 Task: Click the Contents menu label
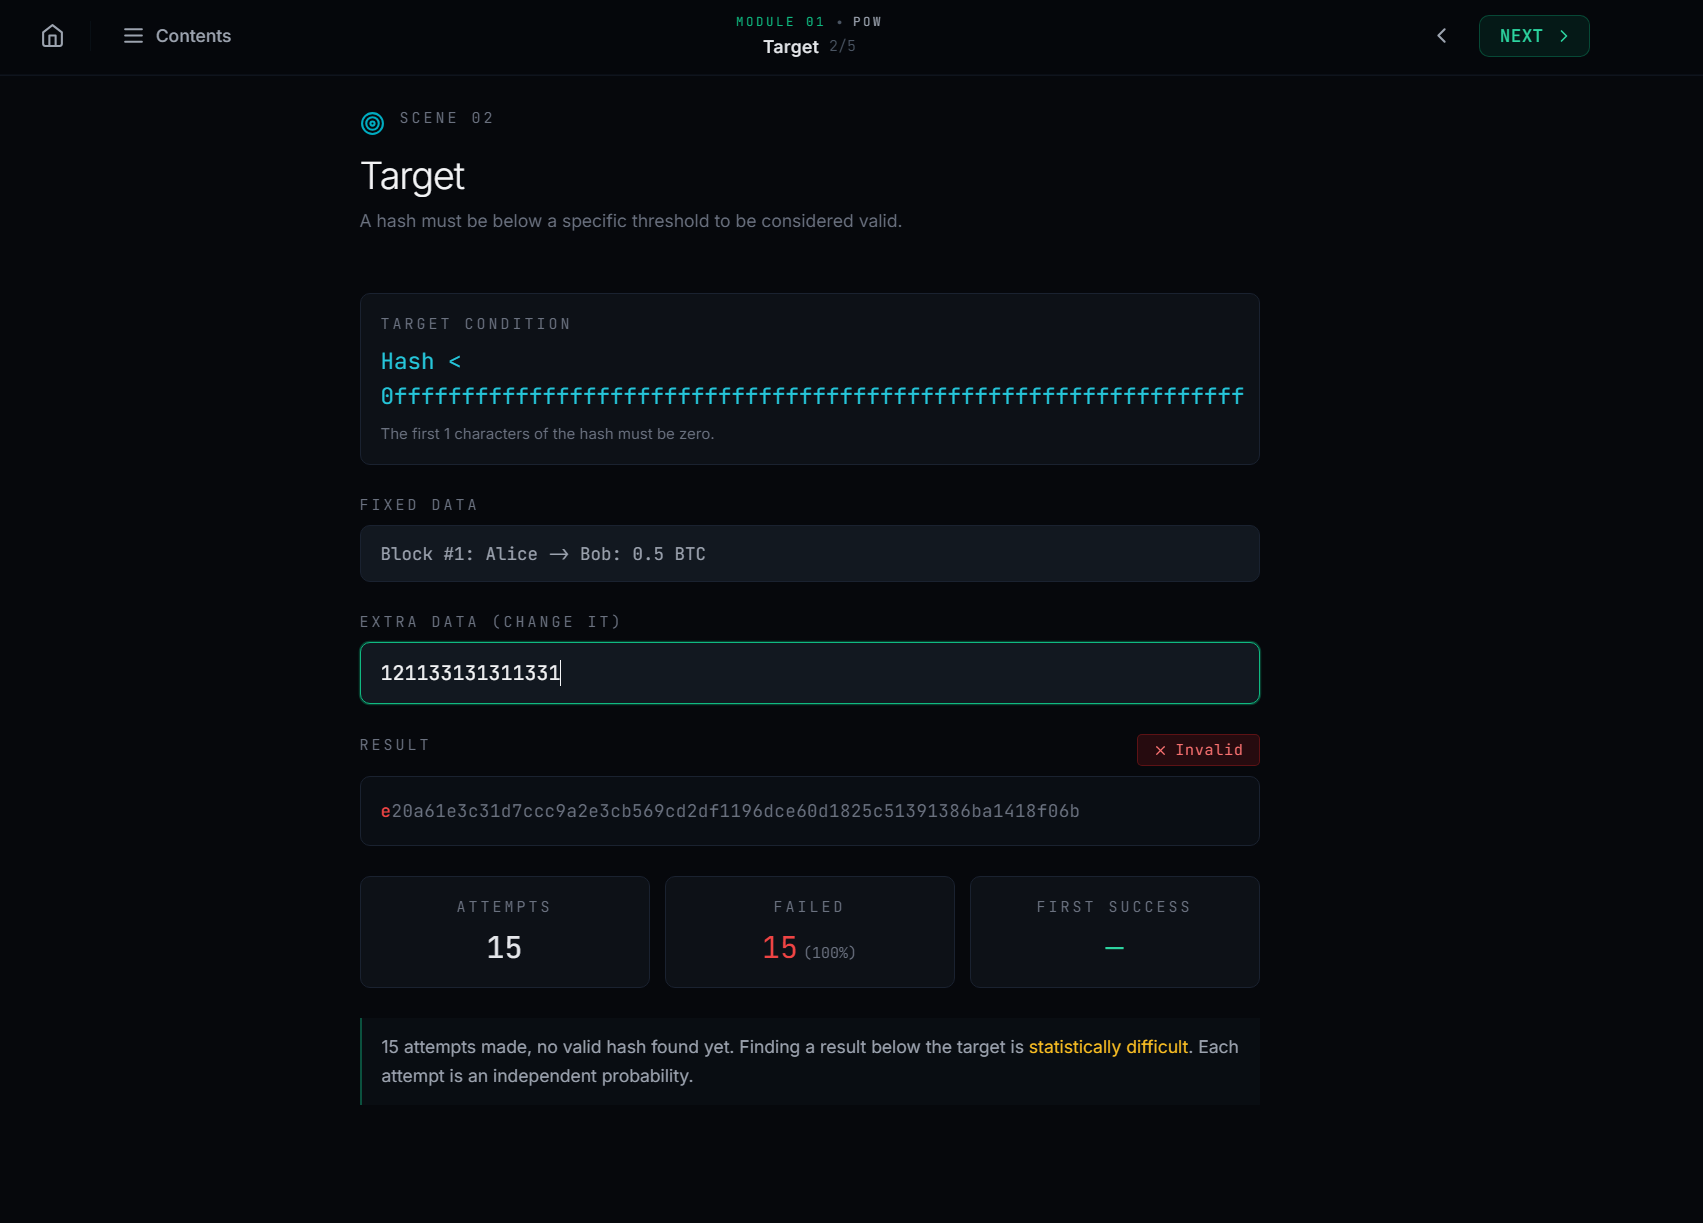[193, 35]
